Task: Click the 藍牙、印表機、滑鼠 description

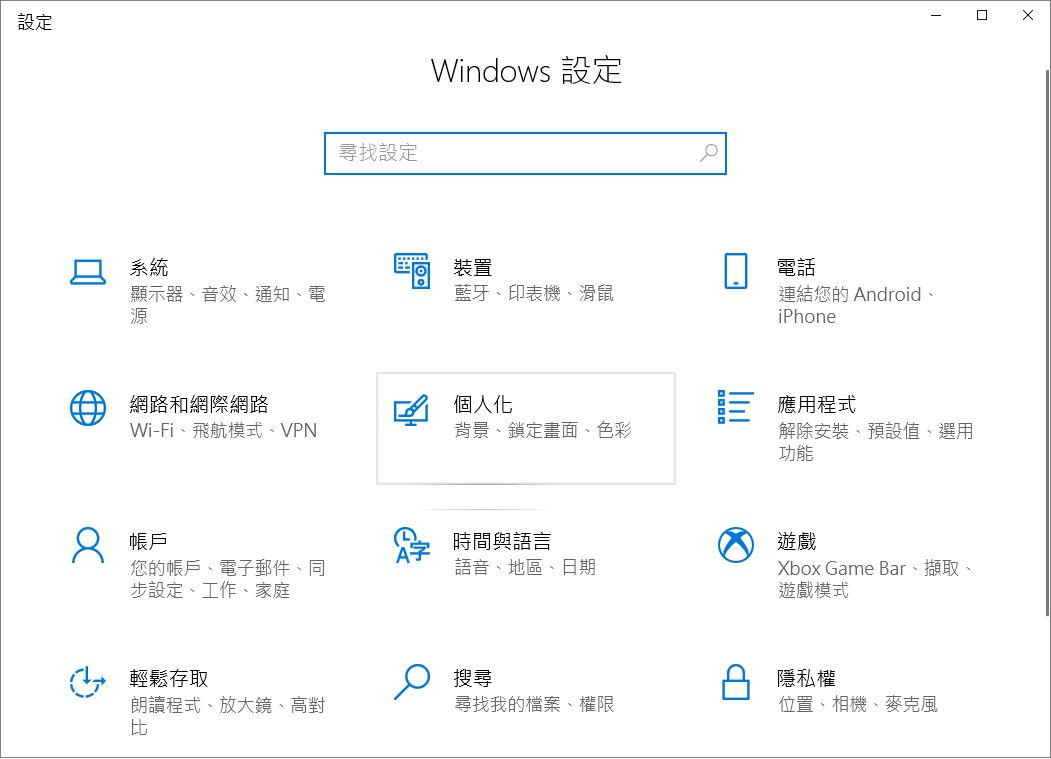Action: [534, 294]
